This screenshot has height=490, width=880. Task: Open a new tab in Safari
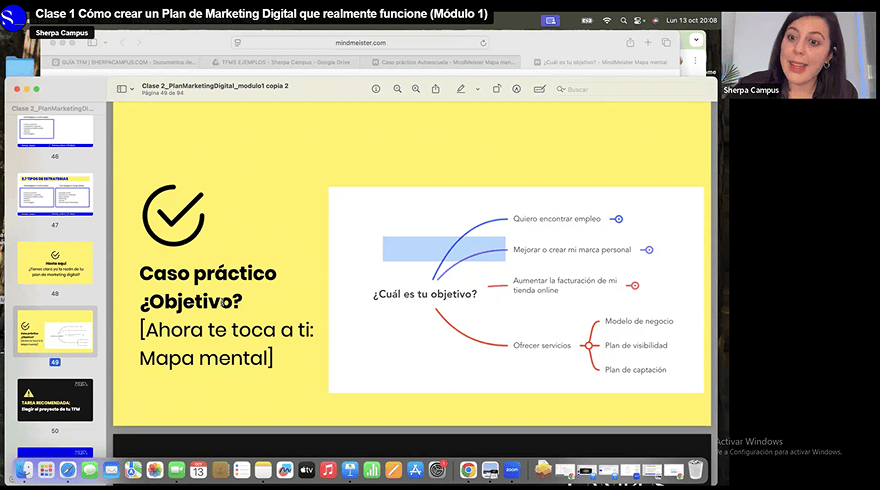tap(648, 43)
